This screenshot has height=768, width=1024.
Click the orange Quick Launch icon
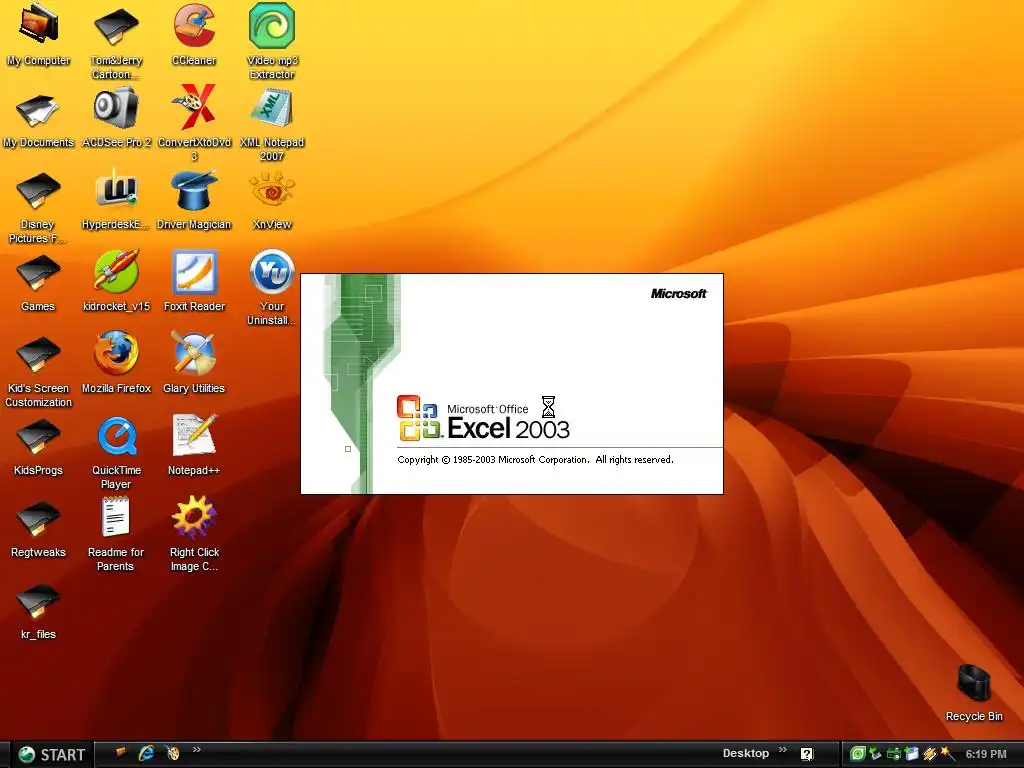click(x=120, y=752)
